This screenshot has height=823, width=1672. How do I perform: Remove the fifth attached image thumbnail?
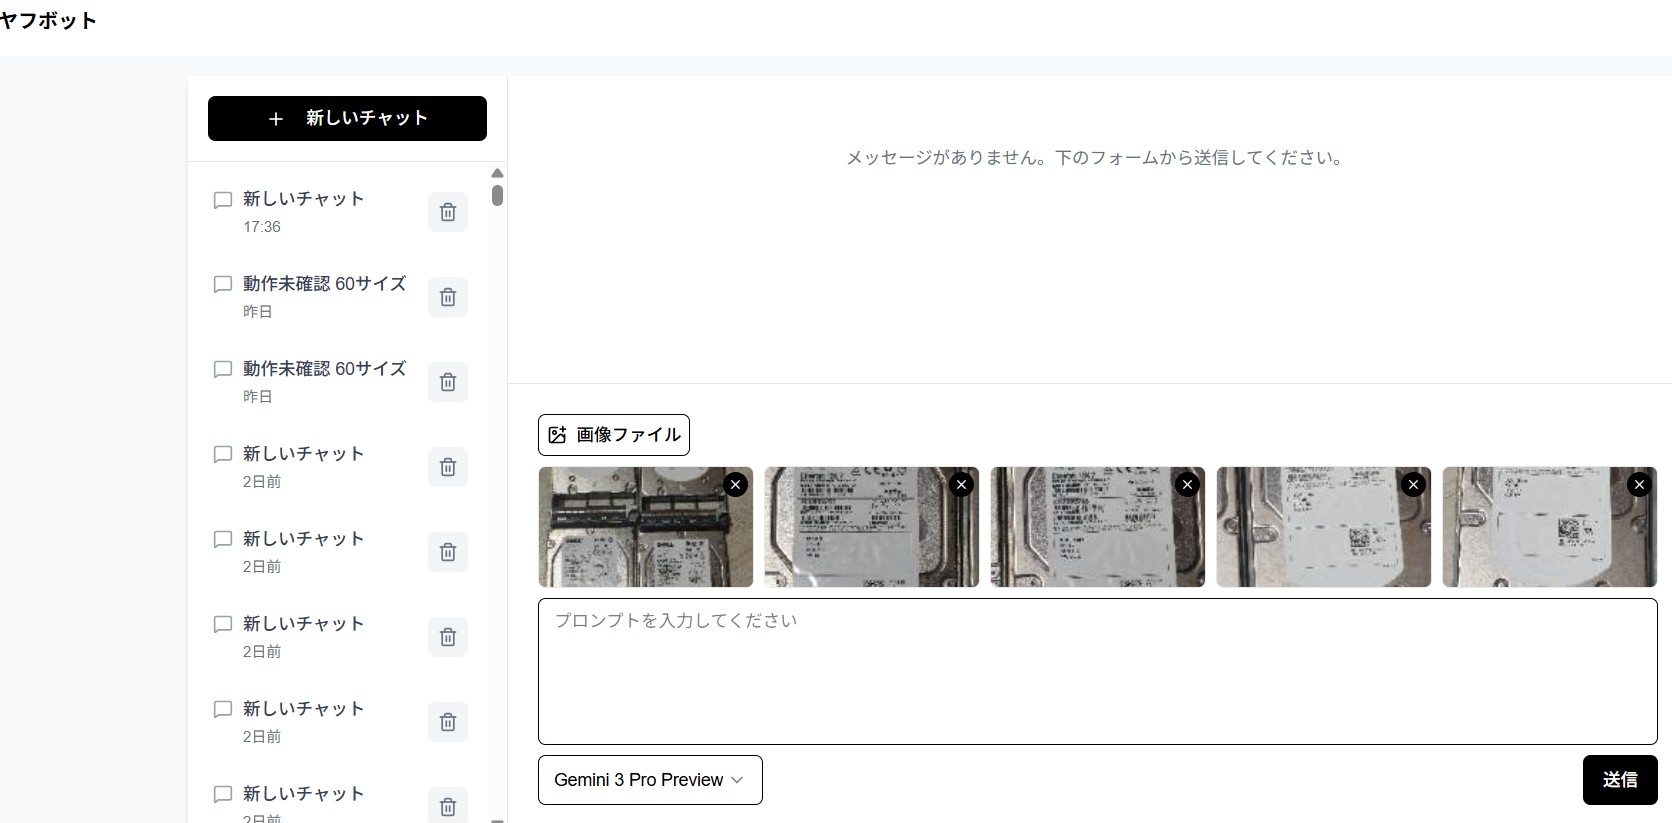coord(1639,485)
